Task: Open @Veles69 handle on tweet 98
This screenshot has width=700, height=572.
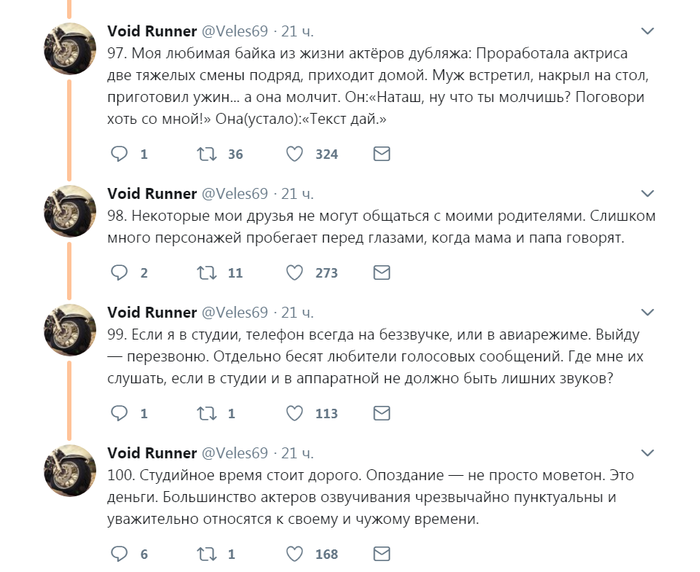Action: coord(235,193)
